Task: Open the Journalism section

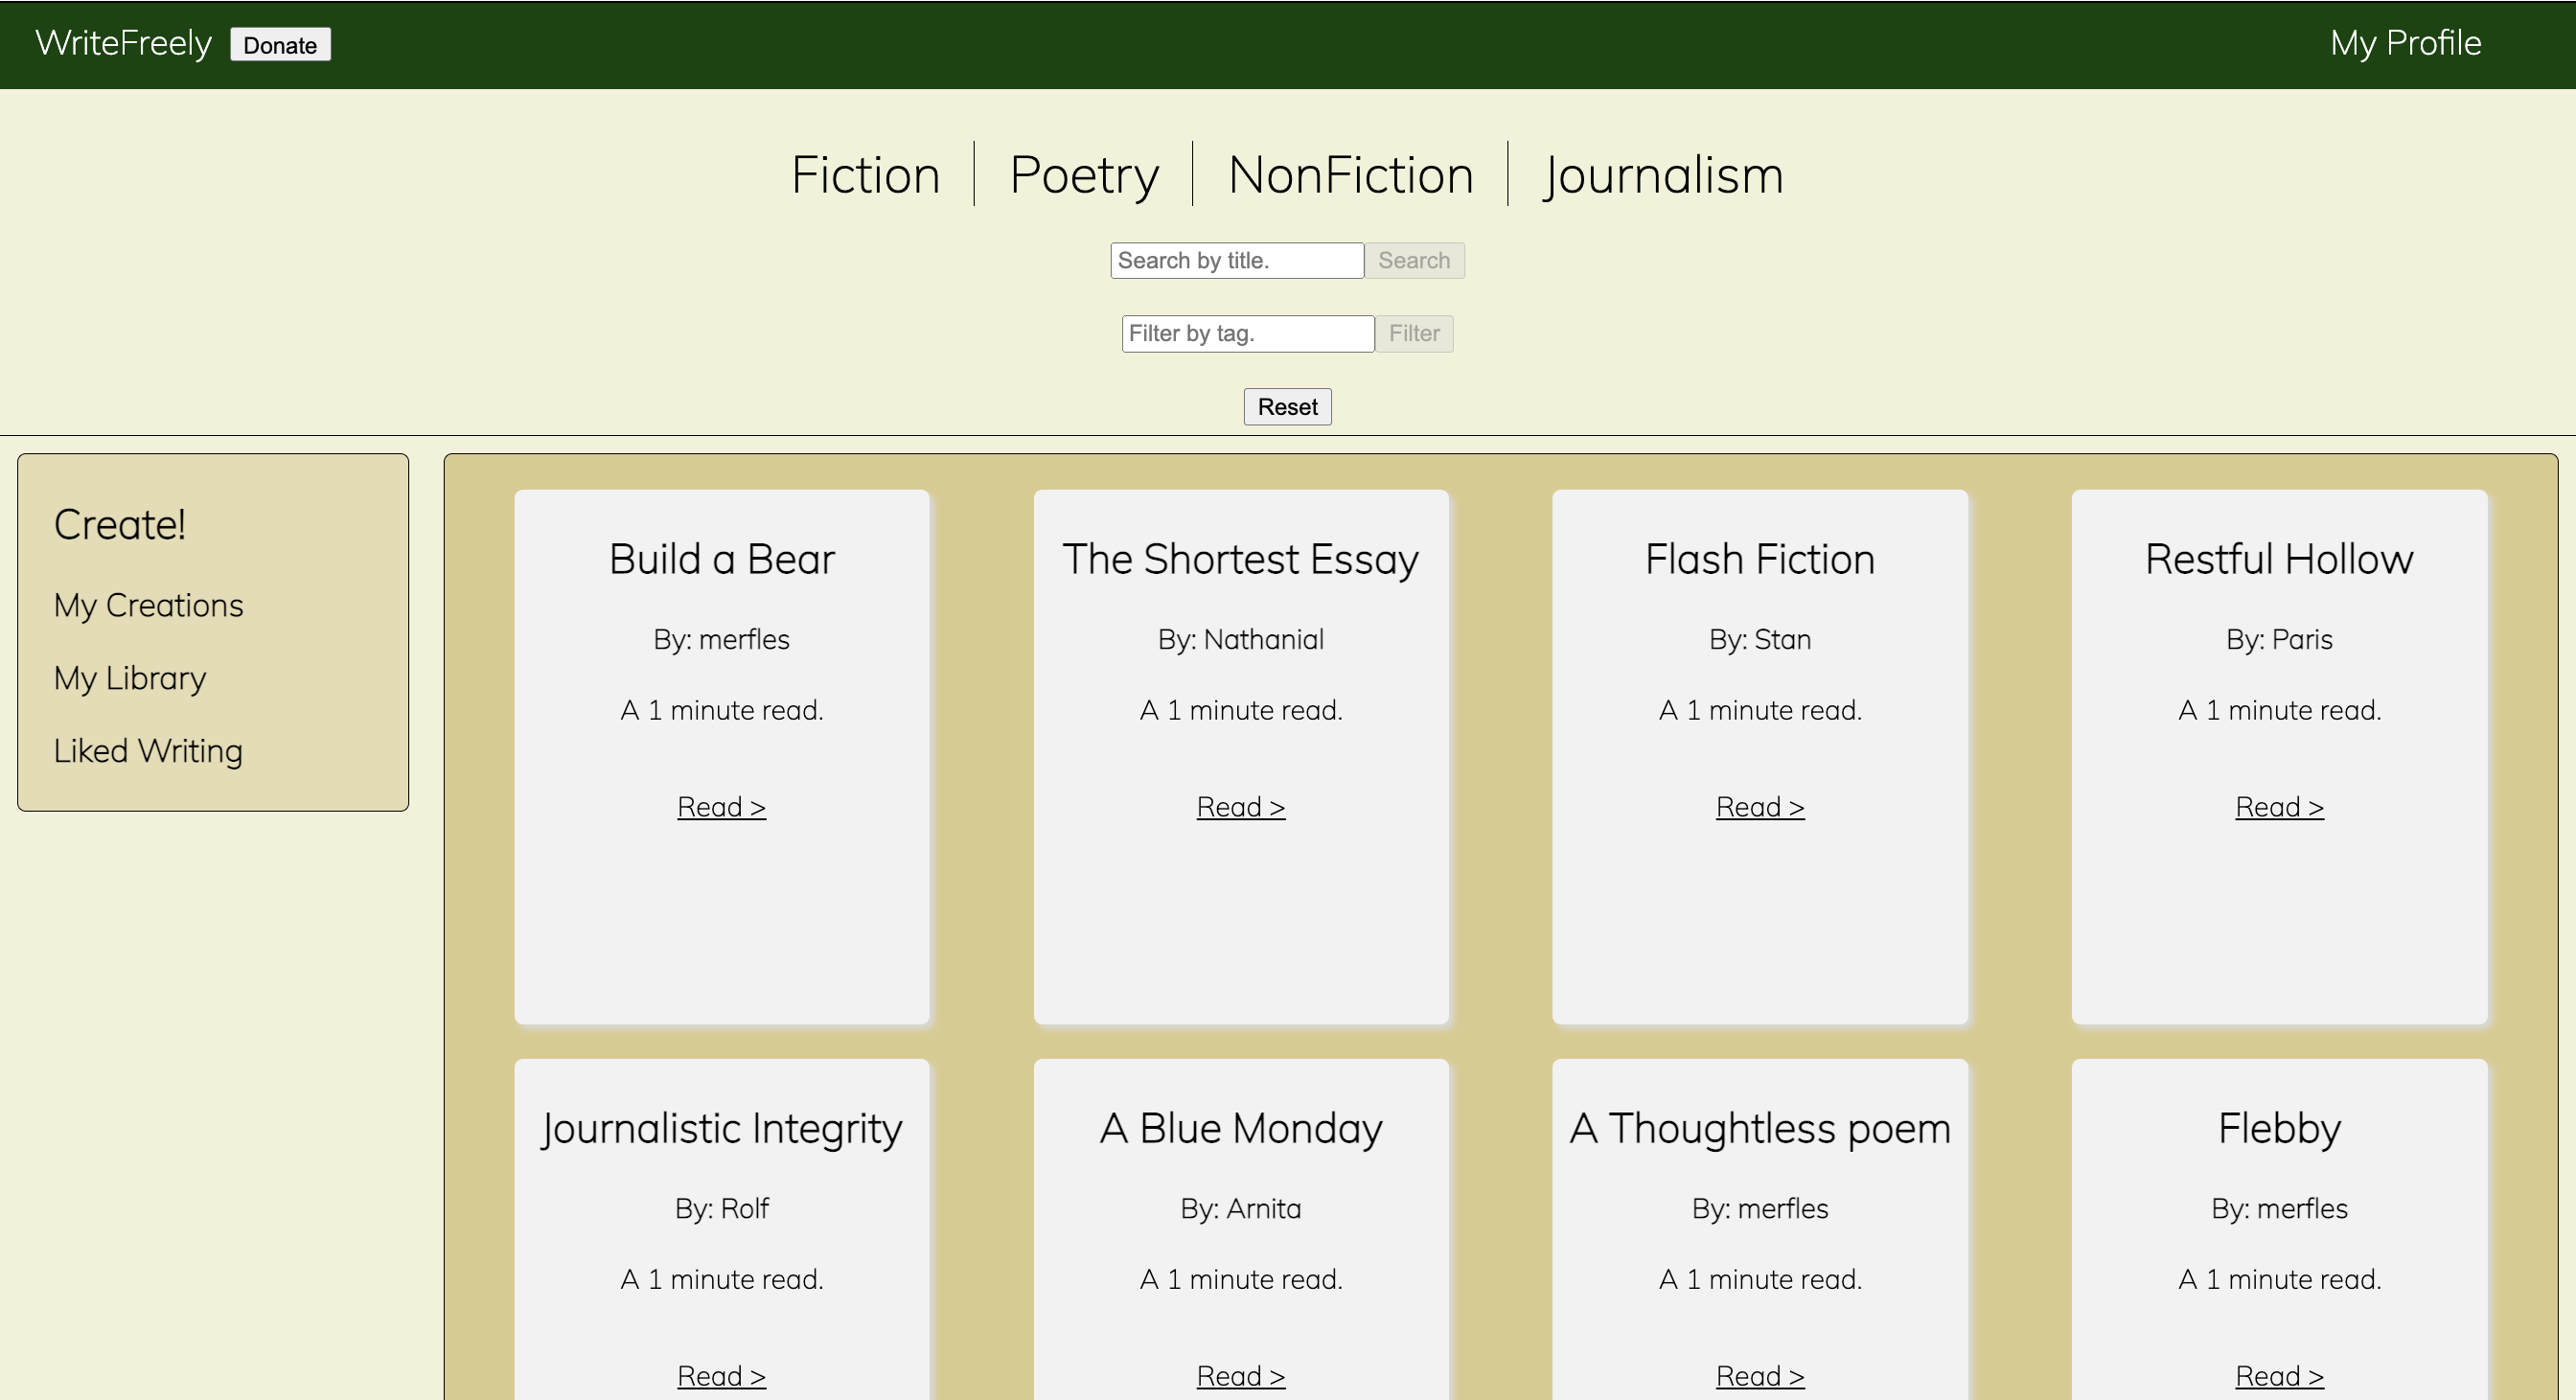Action: click(1663, 174)
